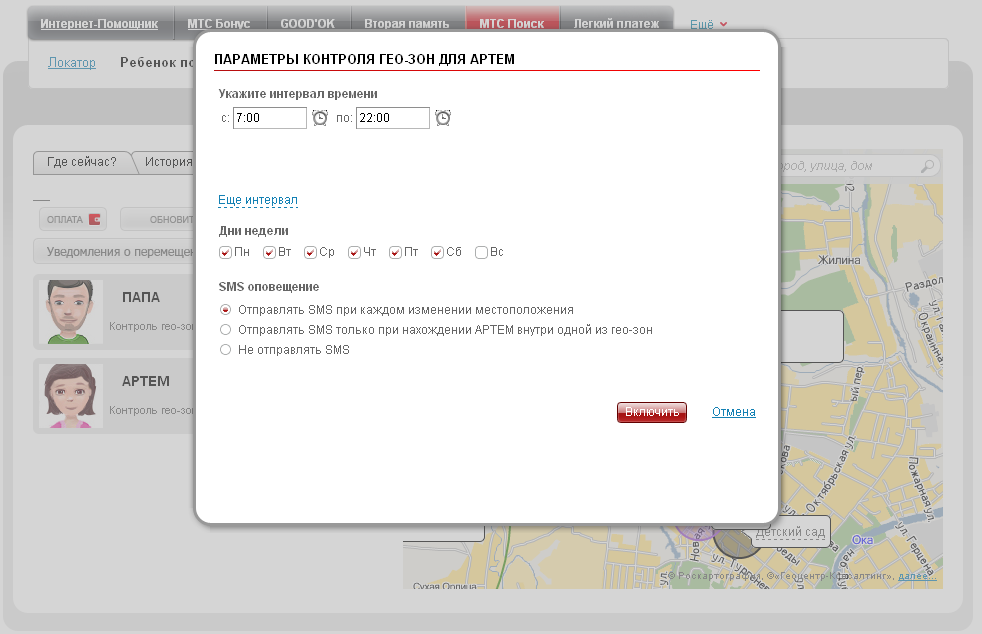
Task: Select SMS only inside geo-zone radio option
Action: [x=225, y=330]
